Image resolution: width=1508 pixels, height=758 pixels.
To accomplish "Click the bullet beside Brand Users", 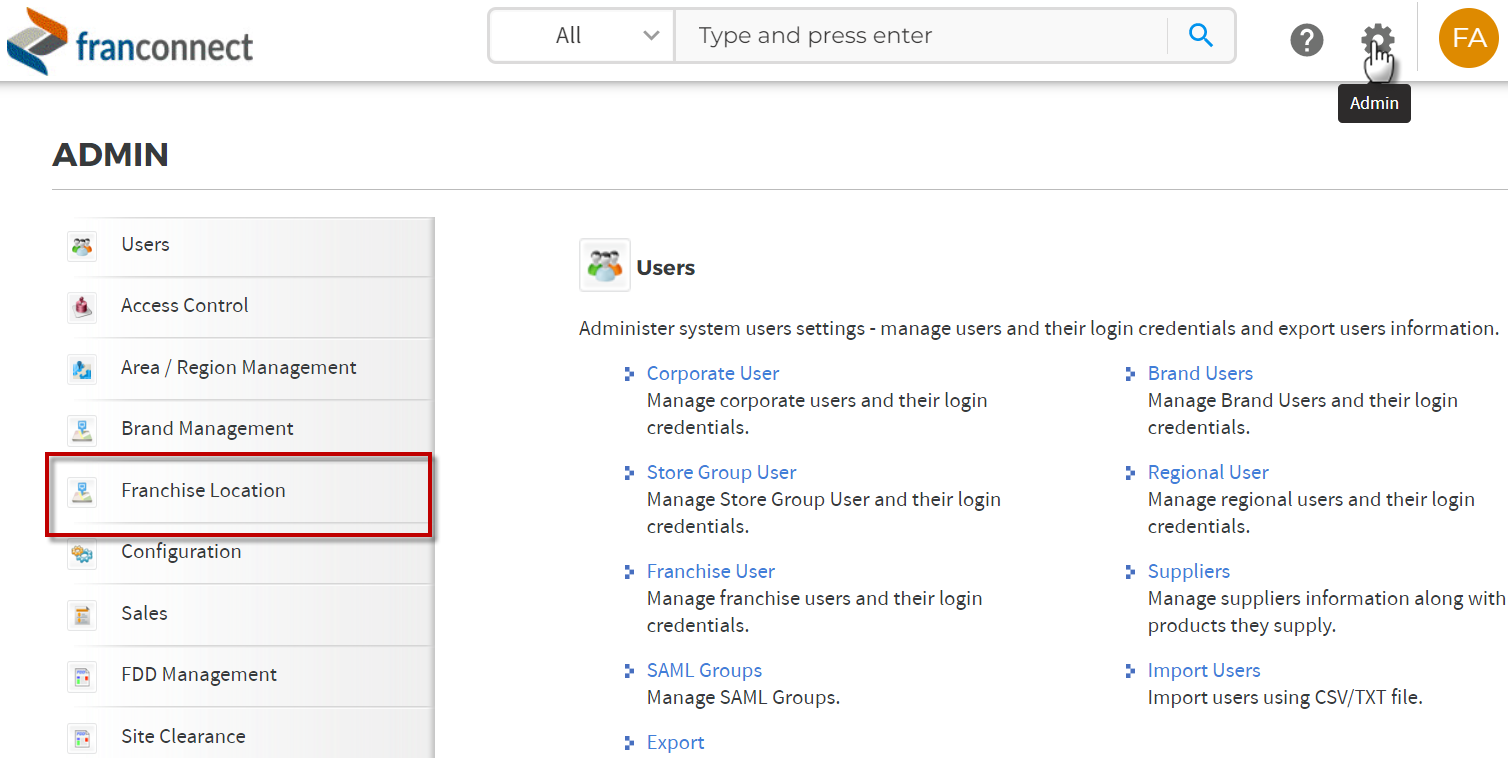I will [1130, 374].
